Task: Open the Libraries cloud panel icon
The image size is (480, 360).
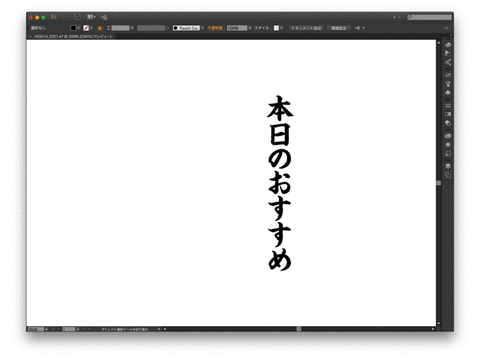Action: tap(448, 136)
